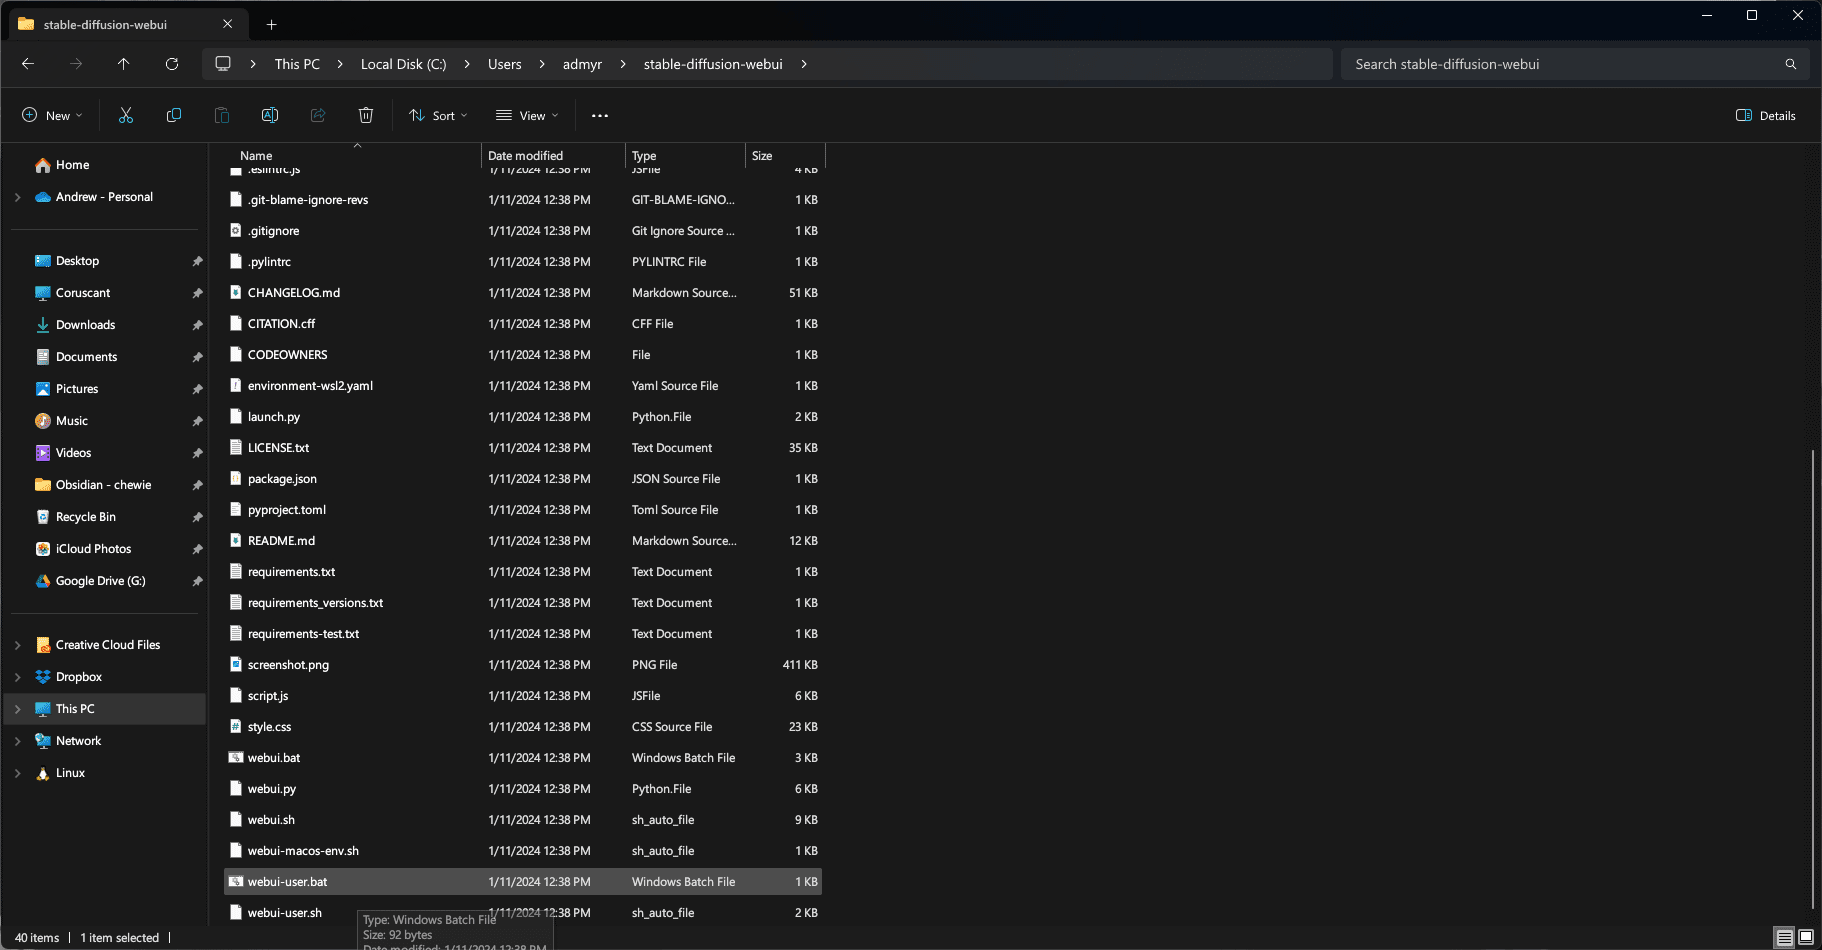
Task: Select the requirements_versions.txt file
Action: coord(523,603)
